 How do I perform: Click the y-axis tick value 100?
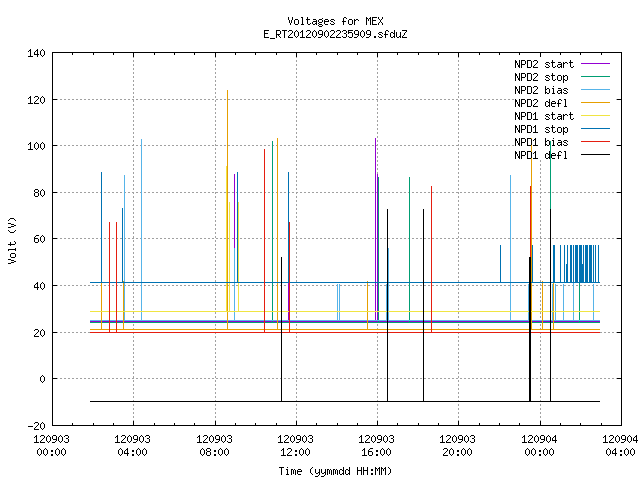coord(36,146)
